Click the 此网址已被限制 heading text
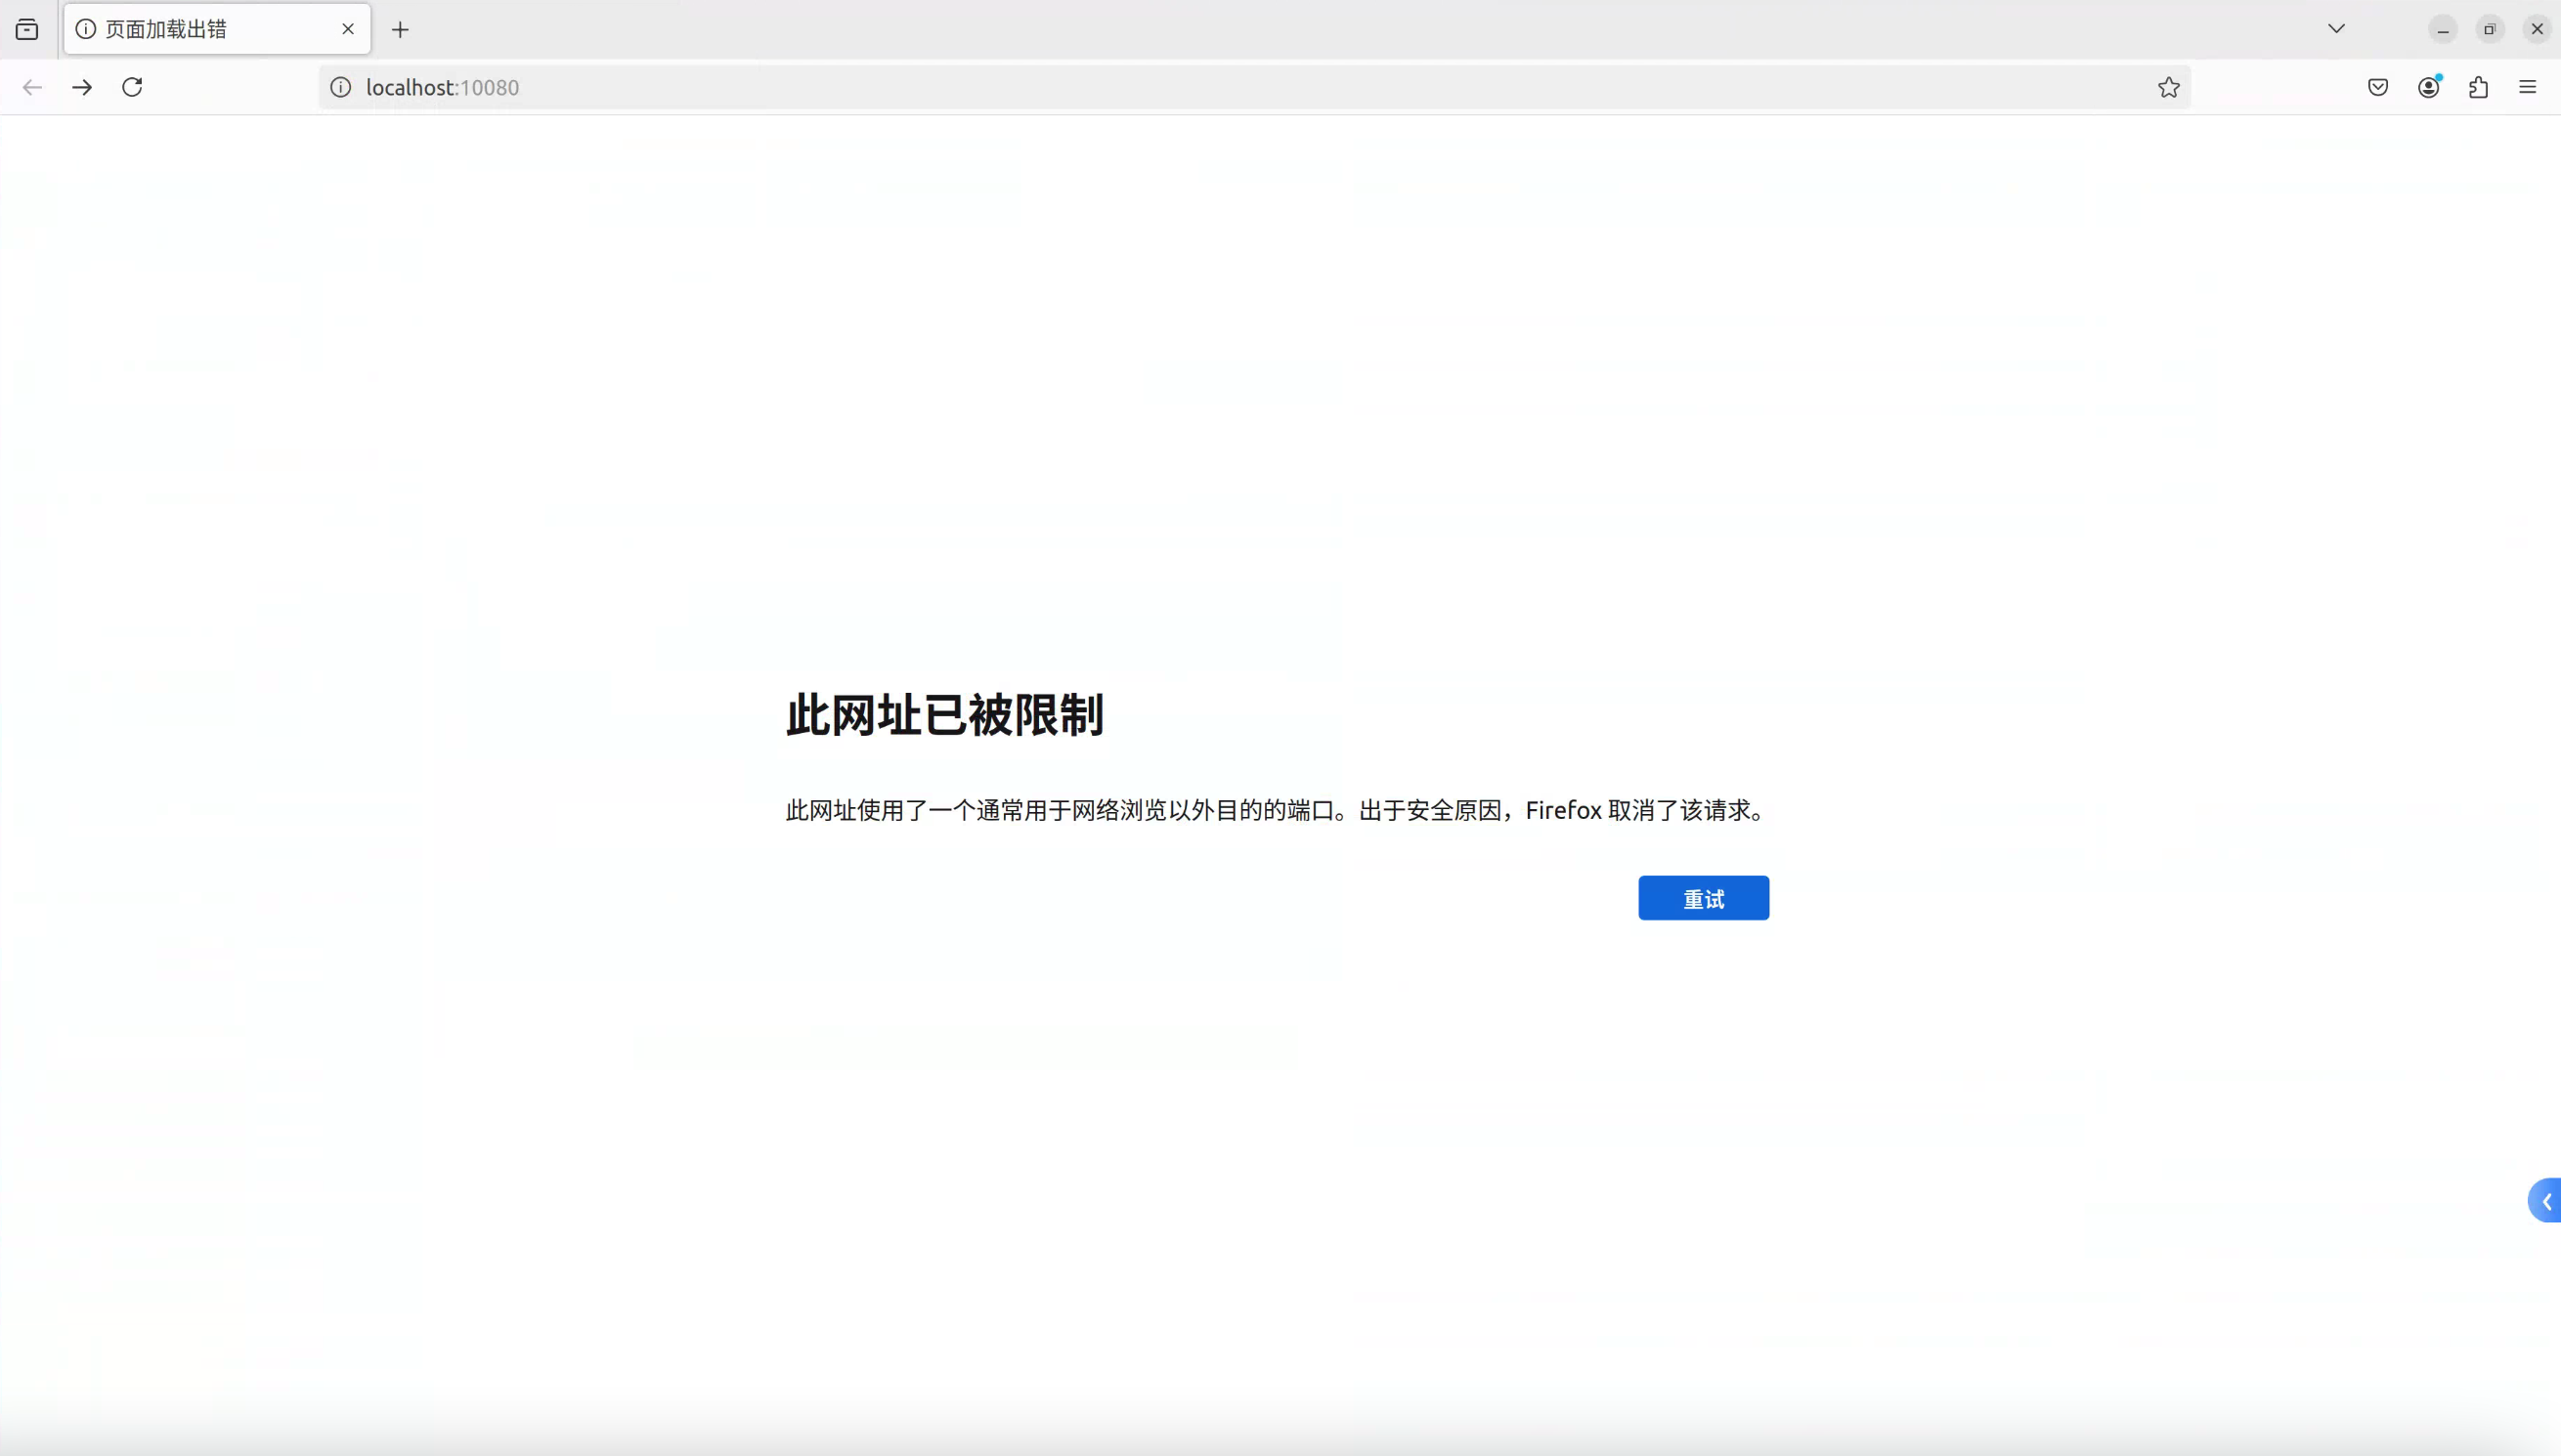2561x1456 pixels. [x=944, y=715]
